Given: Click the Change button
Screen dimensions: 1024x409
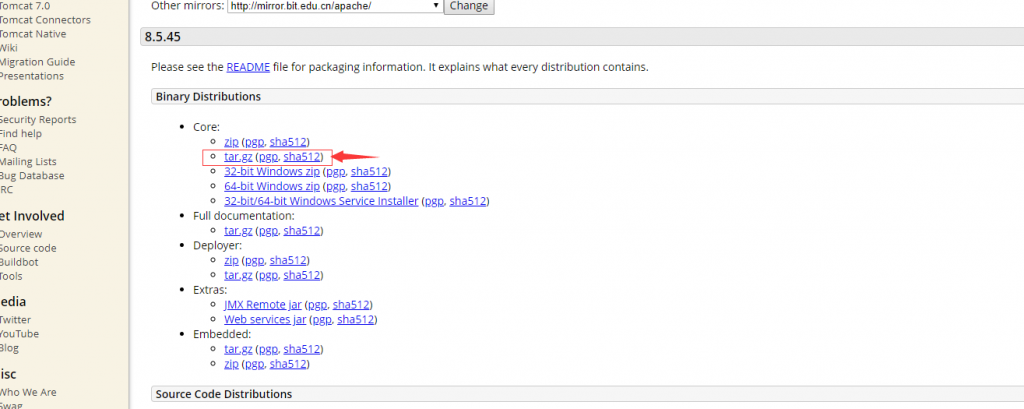Looking at the screenshot, I should (x=468, y=6).
